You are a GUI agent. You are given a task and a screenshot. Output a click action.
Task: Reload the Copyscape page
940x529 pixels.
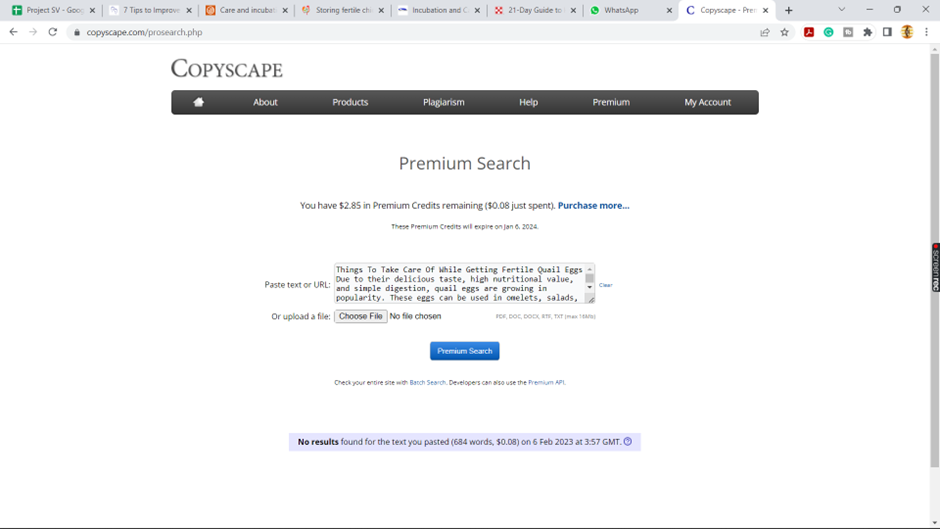point(53,32)
